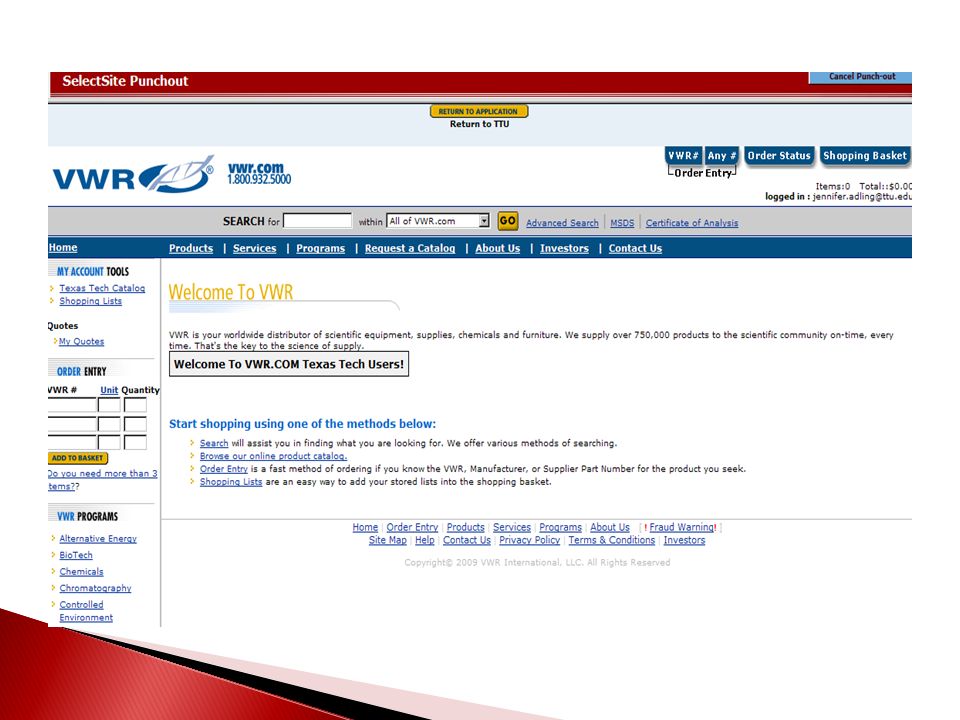This screenshot has height=720, width=960.
Task: Click the footer Services link
Action: pos(512,527)
